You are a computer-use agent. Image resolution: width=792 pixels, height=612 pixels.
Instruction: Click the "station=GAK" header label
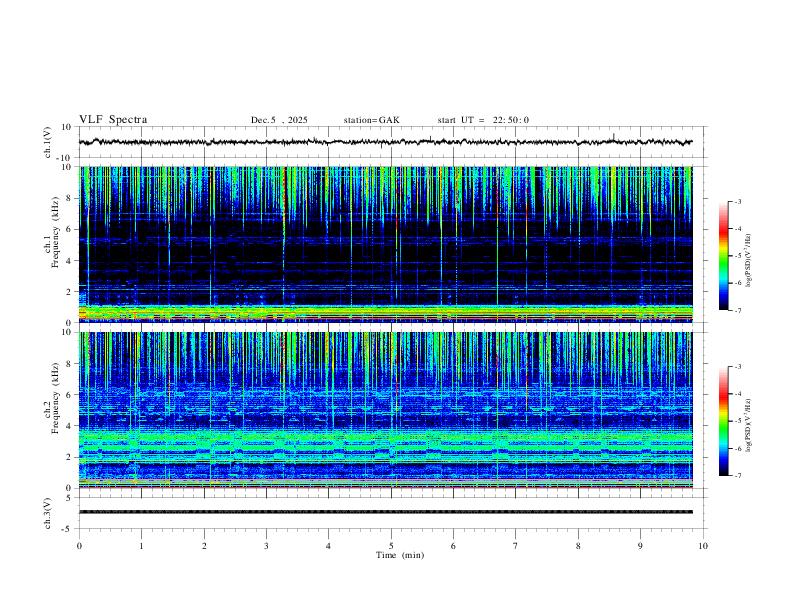pos(371,120)
